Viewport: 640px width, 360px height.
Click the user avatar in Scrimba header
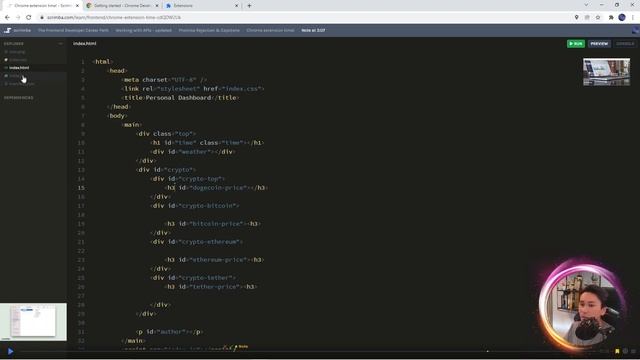pos(636,30)
